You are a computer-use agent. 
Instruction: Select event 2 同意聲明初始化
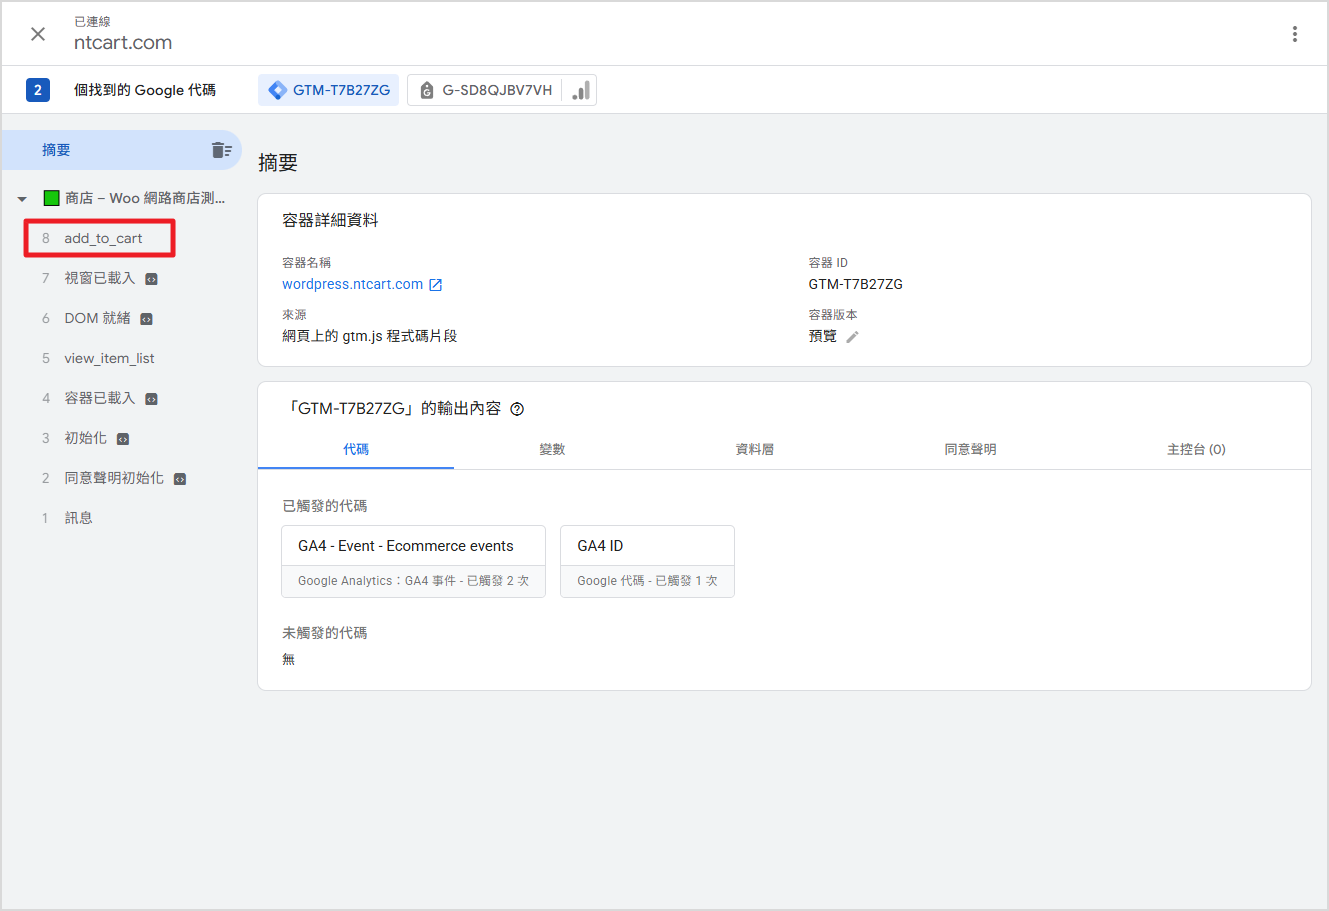[114, 478]
